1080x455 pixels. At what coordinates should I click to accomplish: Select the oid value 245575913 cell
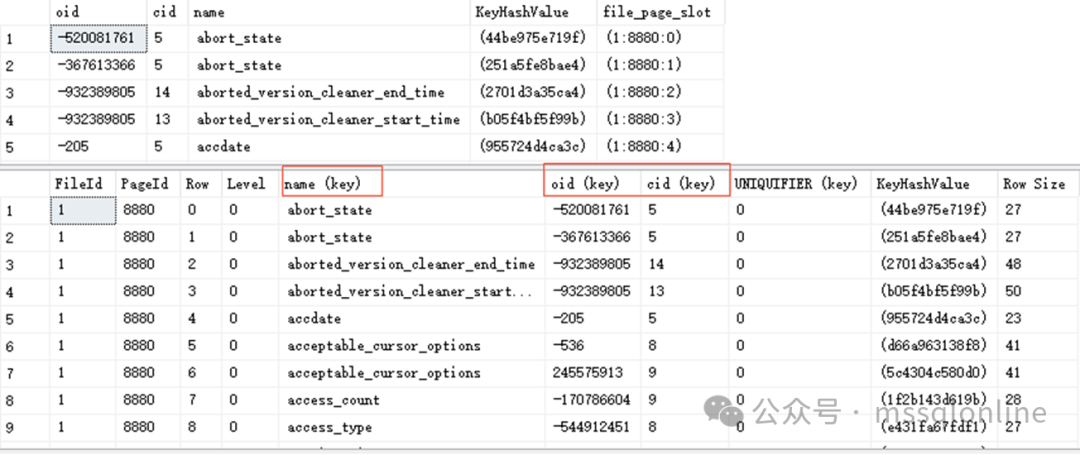(x=586, y=373)
